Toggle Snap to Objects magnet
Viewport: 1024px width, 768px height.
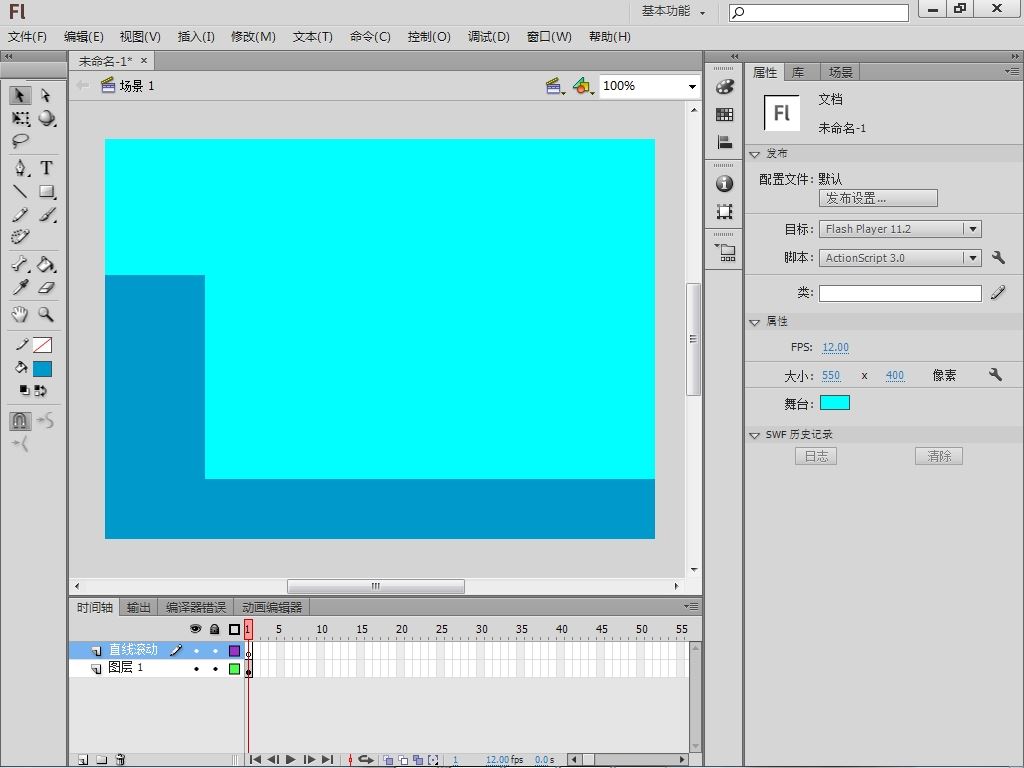20,421
